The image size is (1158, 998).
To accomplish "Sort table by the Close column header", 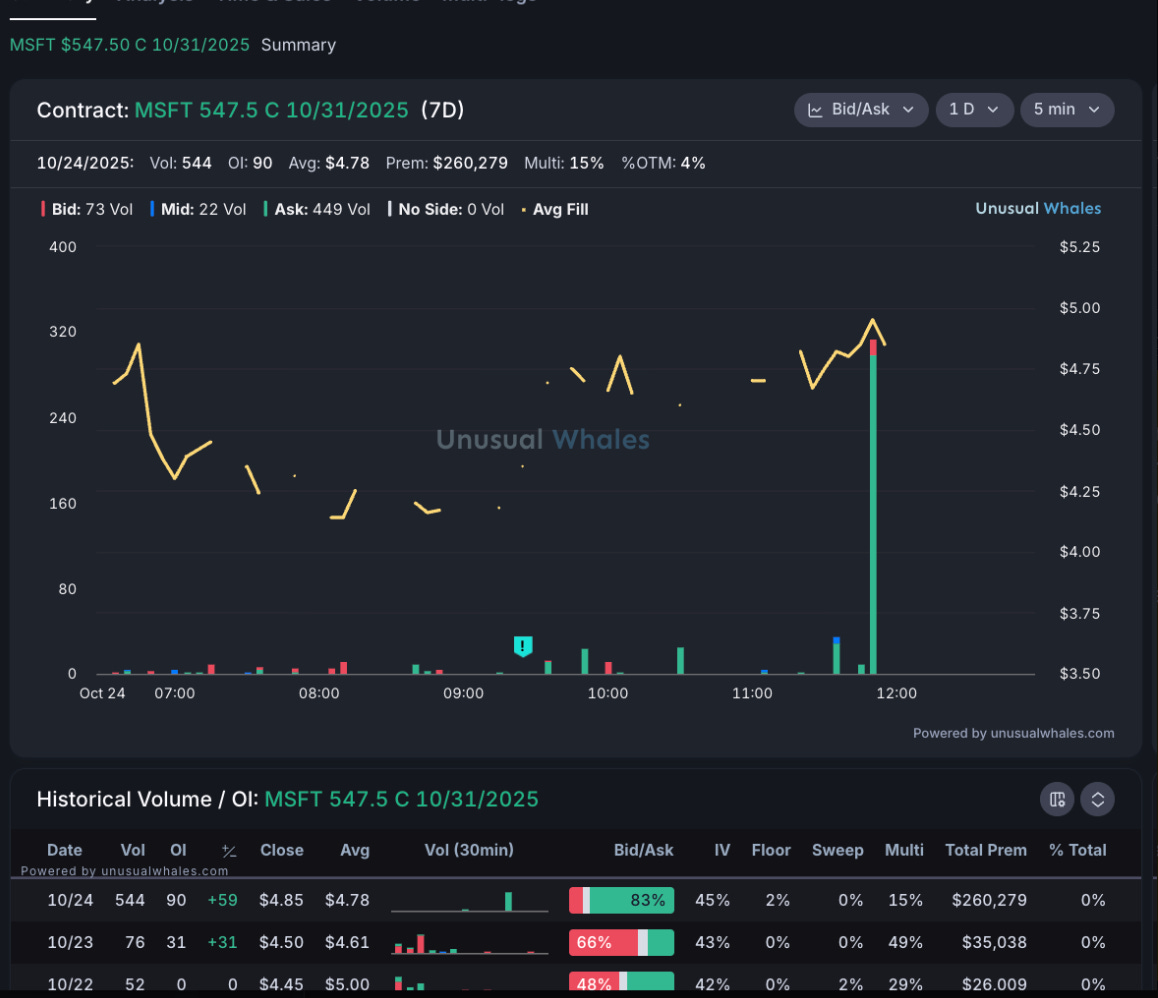I will coord(281,850).
